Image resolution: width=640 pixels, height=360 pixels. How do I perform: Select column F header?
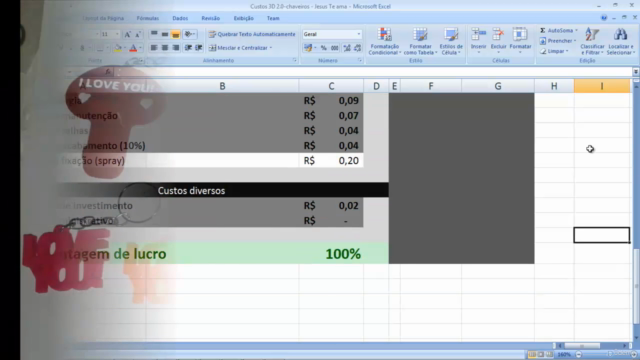(x=431, y=86)
